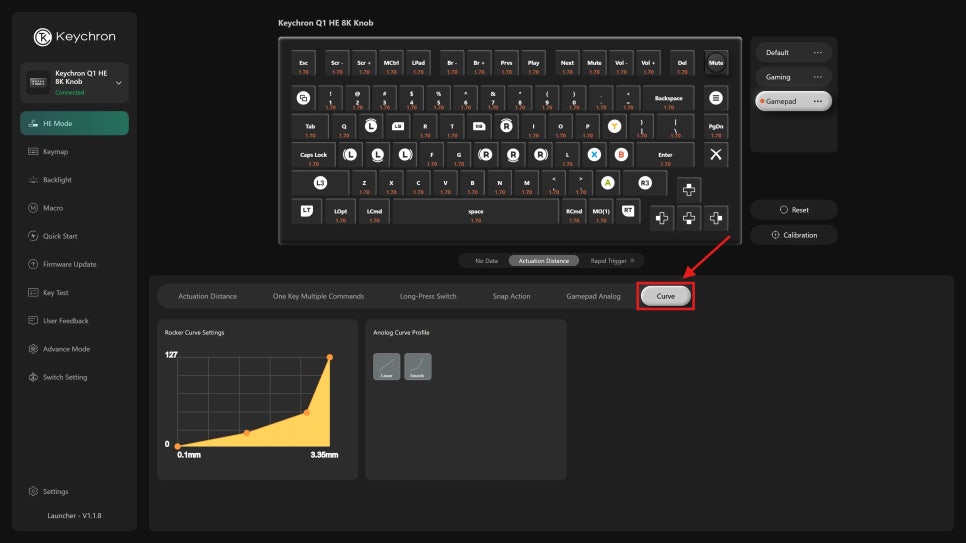Select the blue X gamepad button key
The image size is (966, 543).
594,155
